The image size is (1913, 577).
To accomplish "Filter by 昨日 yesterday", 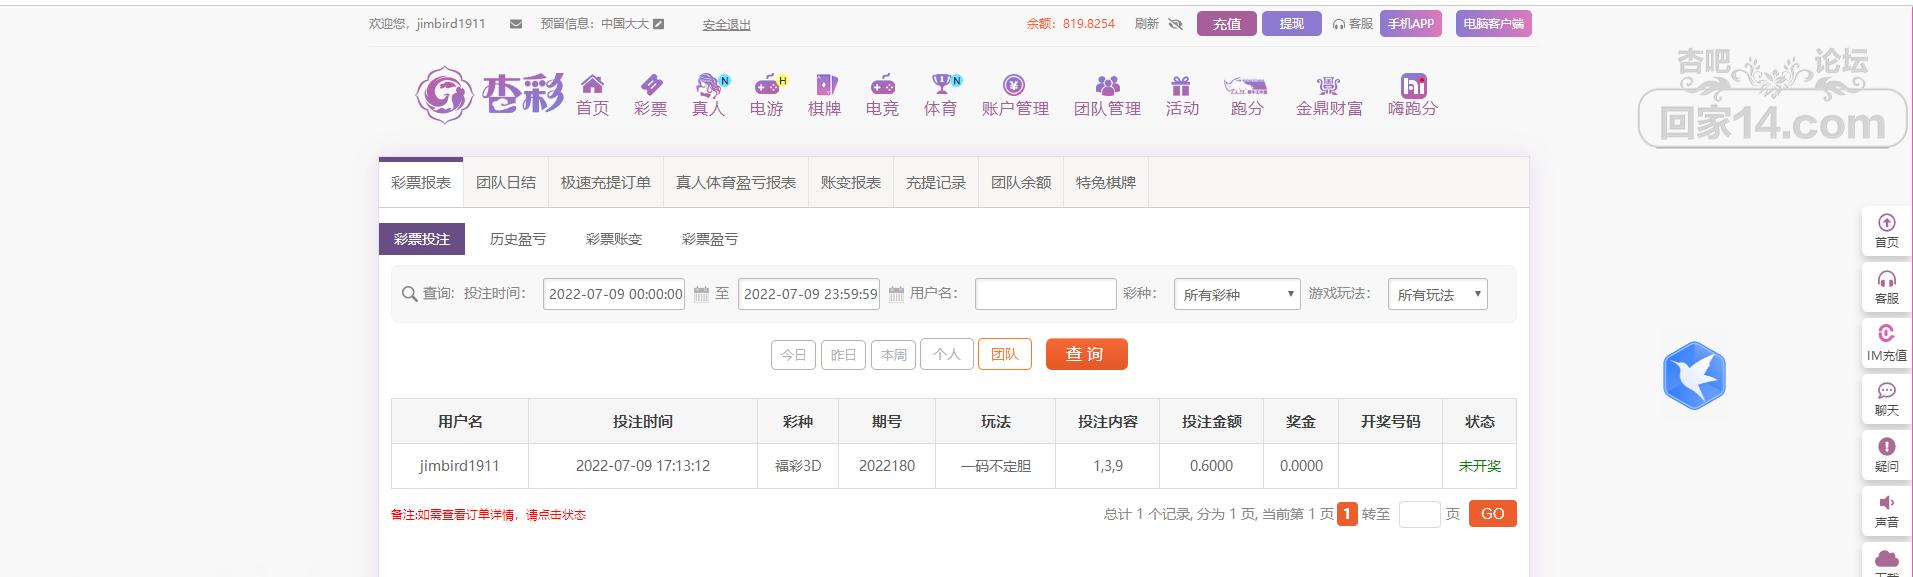I will [843, 355].
